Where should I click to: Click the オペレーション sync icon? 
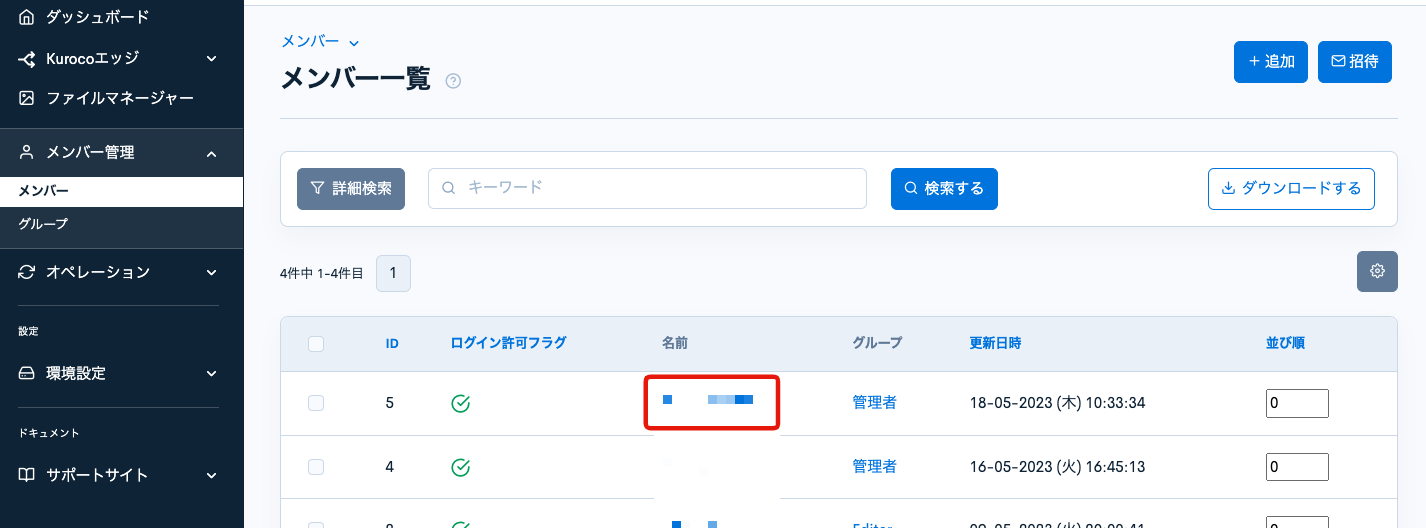coord(27,272)
